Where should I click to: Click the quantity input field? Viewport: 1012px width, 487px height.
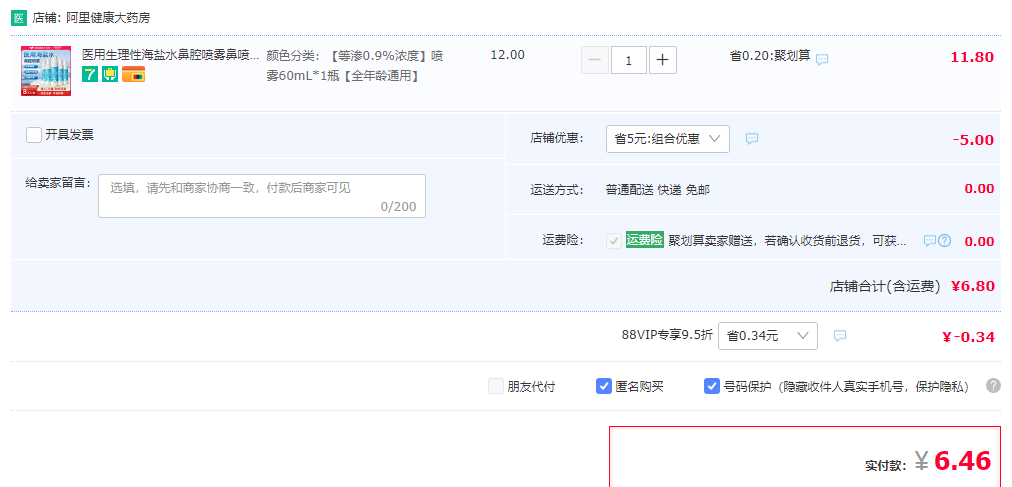629,60
